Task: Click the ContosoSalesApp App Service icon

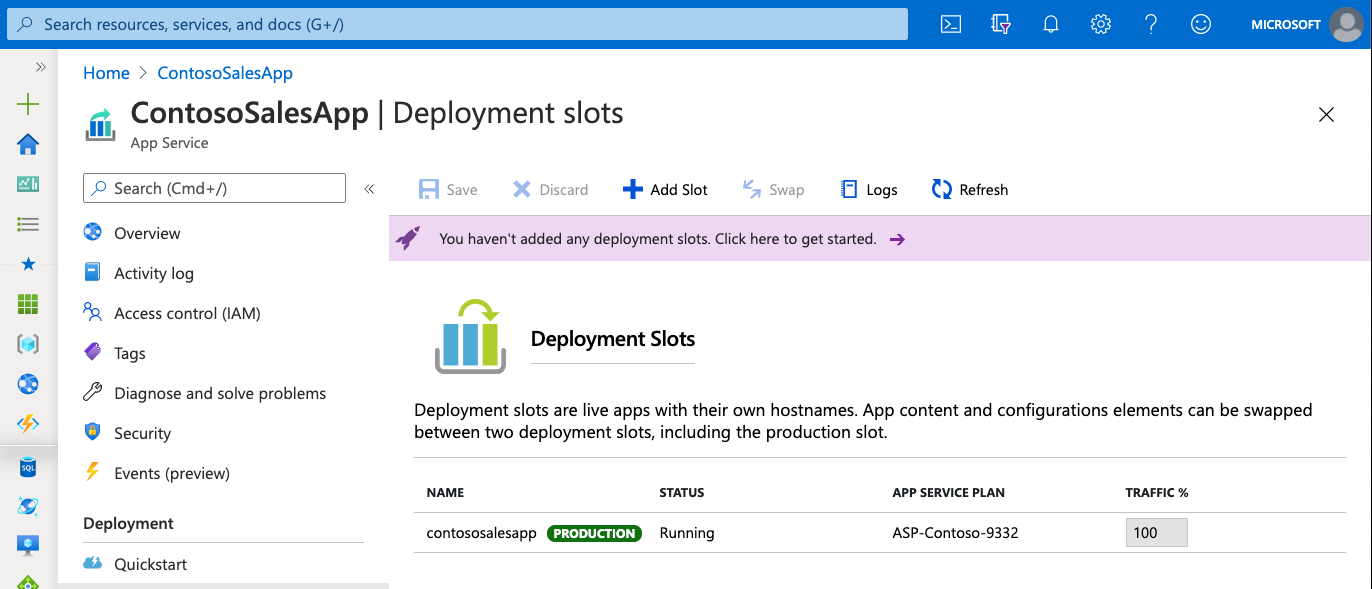Action: (x=100, y=125)
